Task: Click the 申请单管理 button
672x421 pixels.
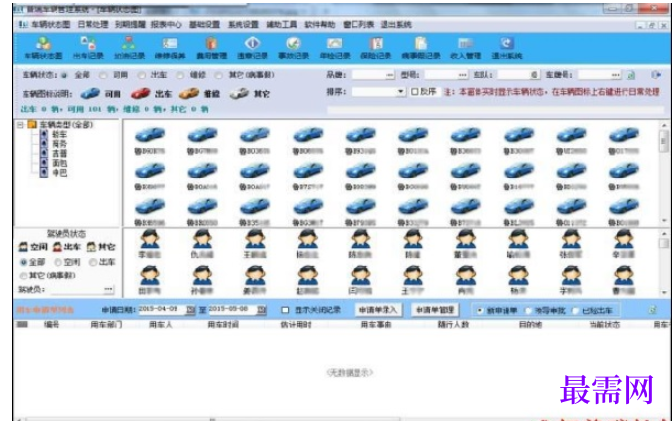Action: pyautogui.click(x=435, y=310)
